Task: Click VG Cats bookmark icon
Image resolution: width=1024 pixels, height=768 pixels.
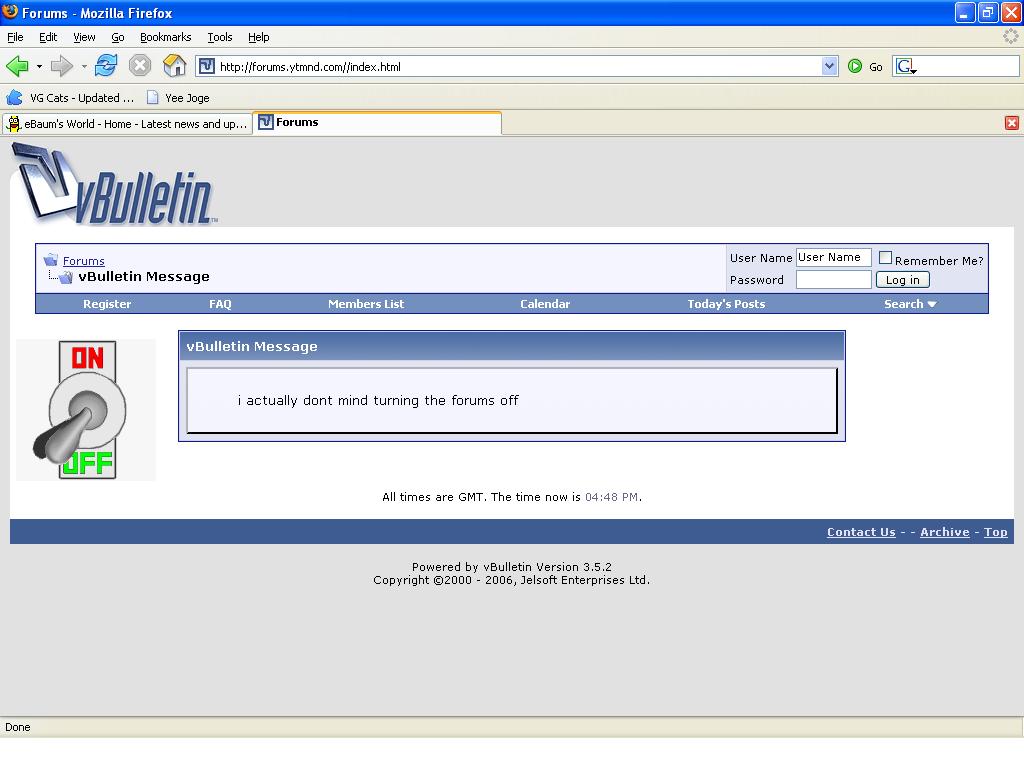Action: click(14, 98)
